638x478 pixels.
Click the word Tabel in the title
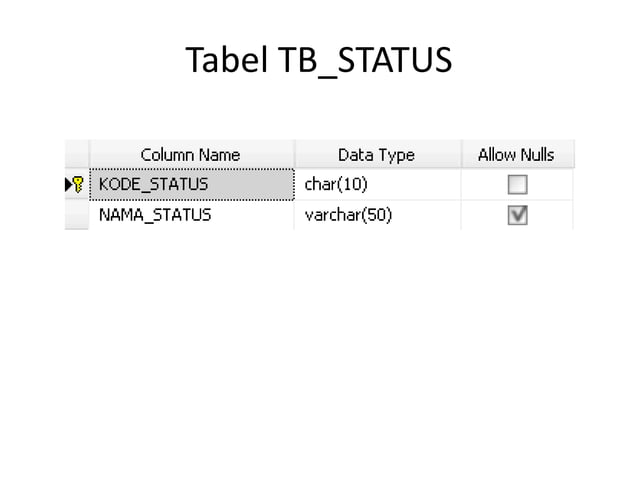click(222, 62)
